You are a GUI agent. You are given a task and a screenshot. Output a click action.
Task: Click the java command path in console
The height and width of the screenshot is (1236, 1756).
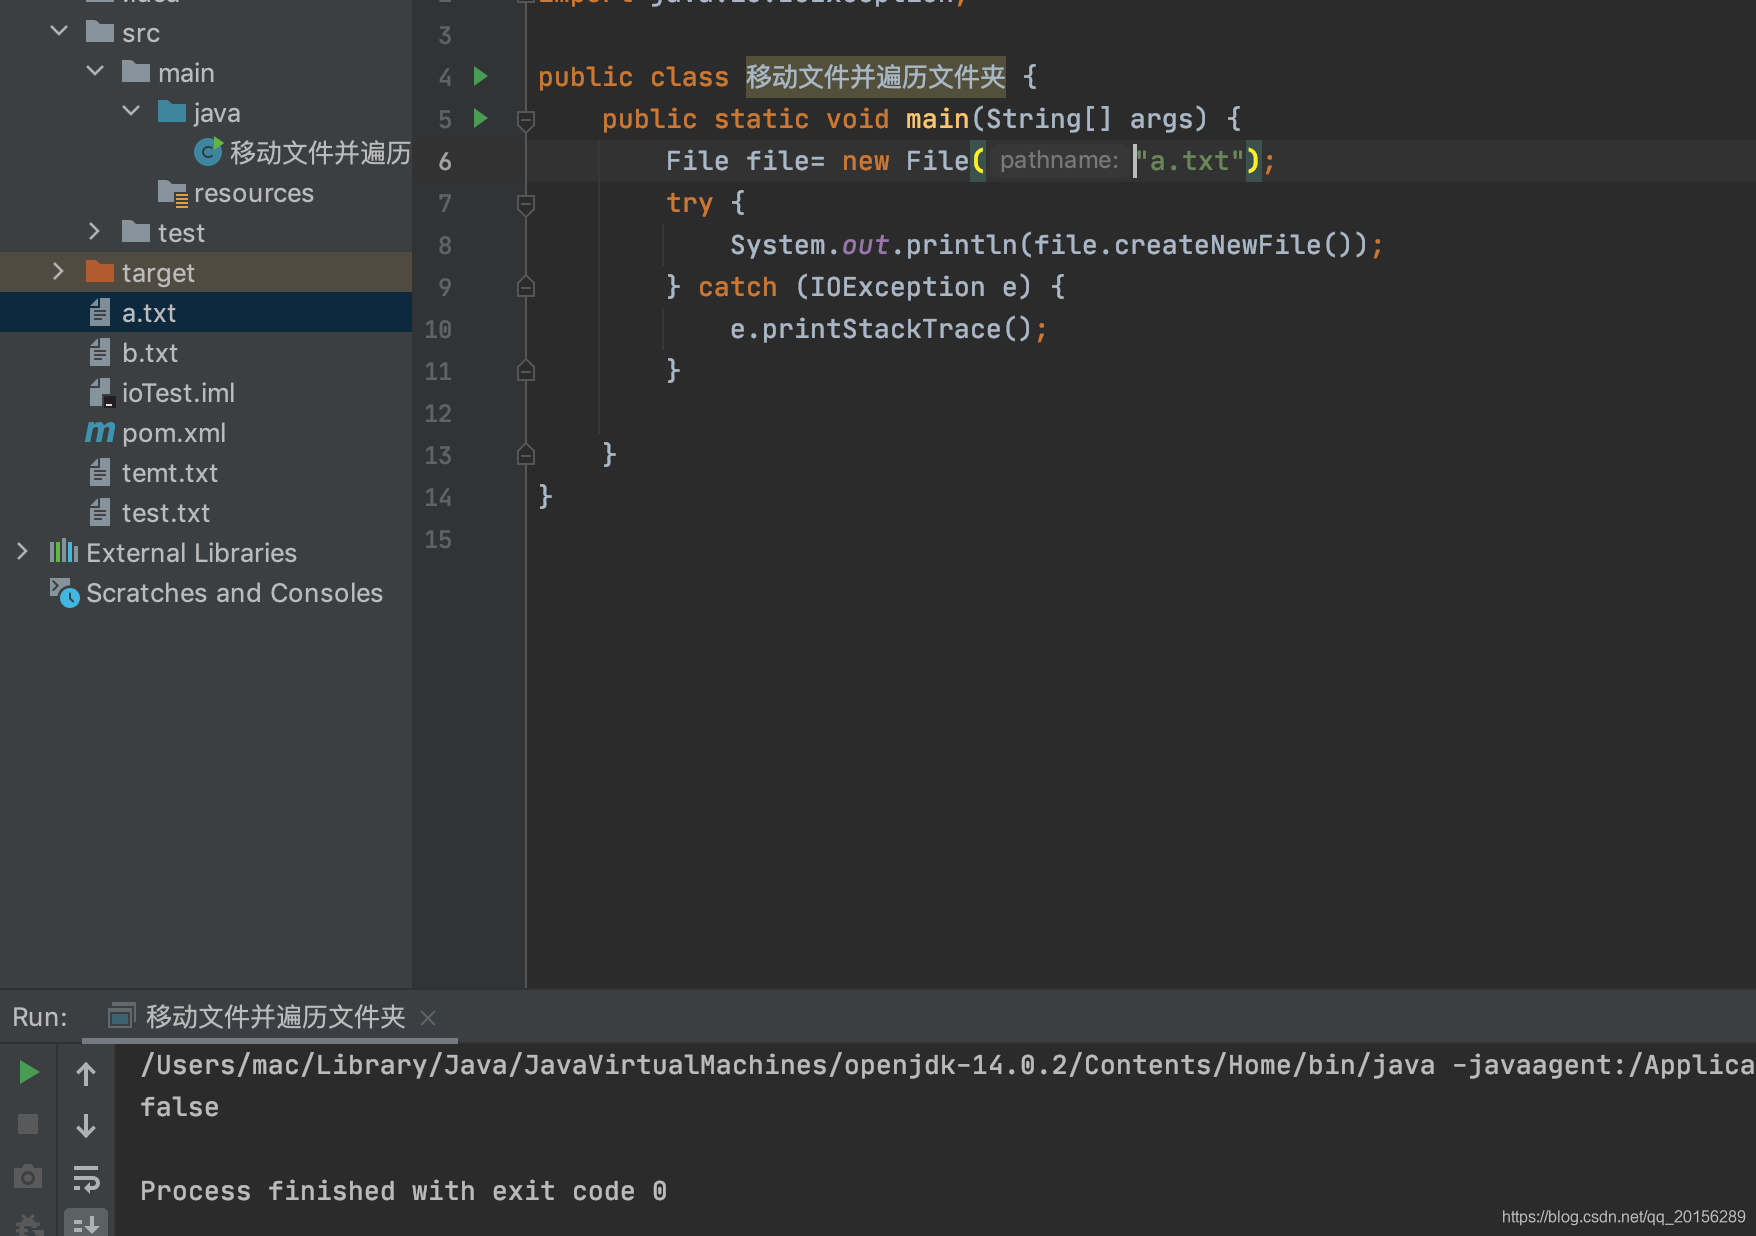pyautogui.click(x=788, y=1065)
